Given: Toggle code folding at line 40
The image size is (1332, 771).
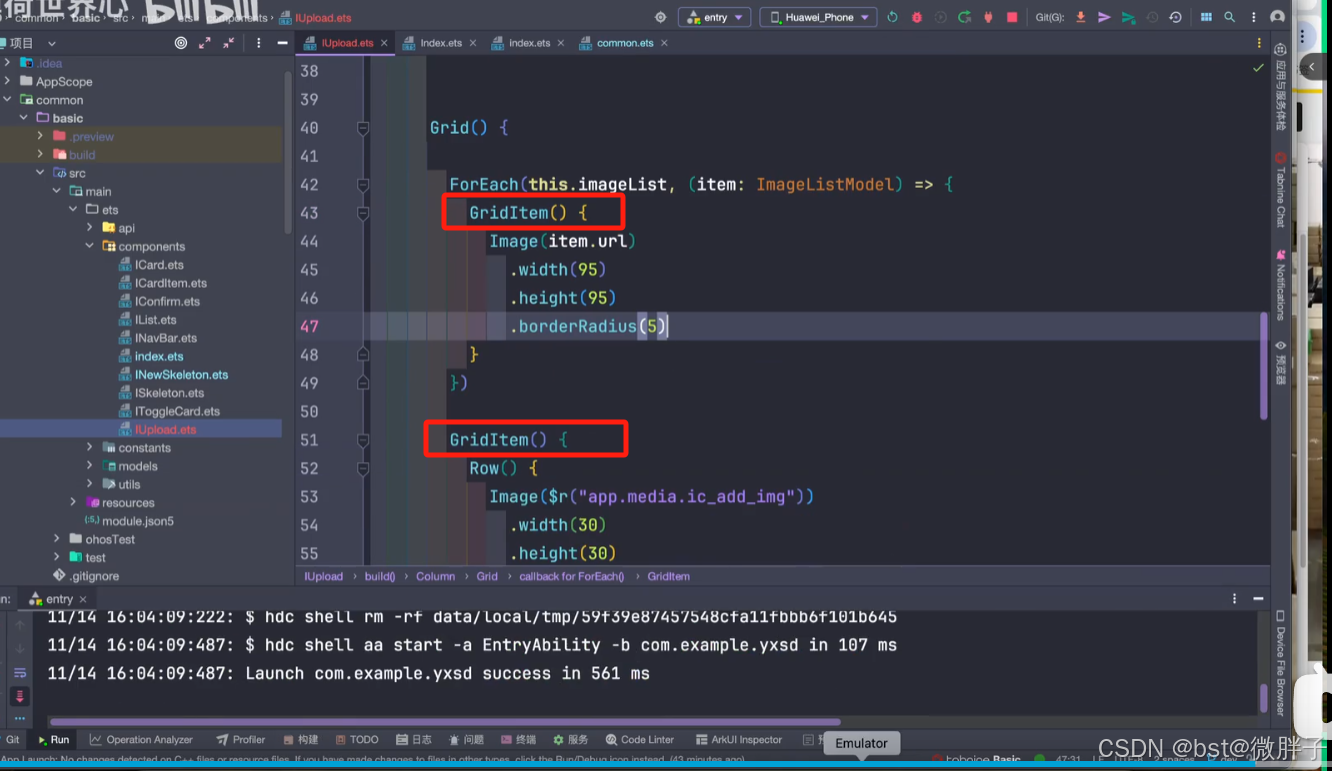Looking at the screenshot, I should coord(363,128).
